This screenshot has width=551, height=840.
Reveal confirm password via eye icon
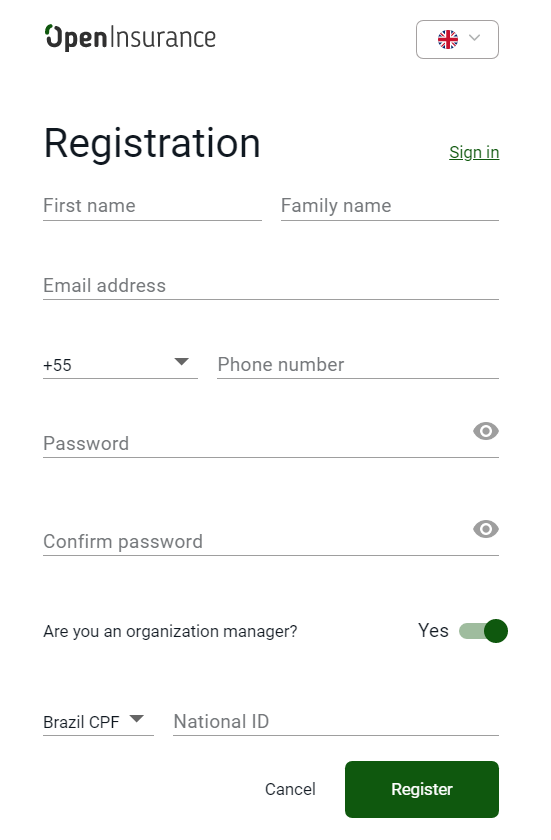486,529
